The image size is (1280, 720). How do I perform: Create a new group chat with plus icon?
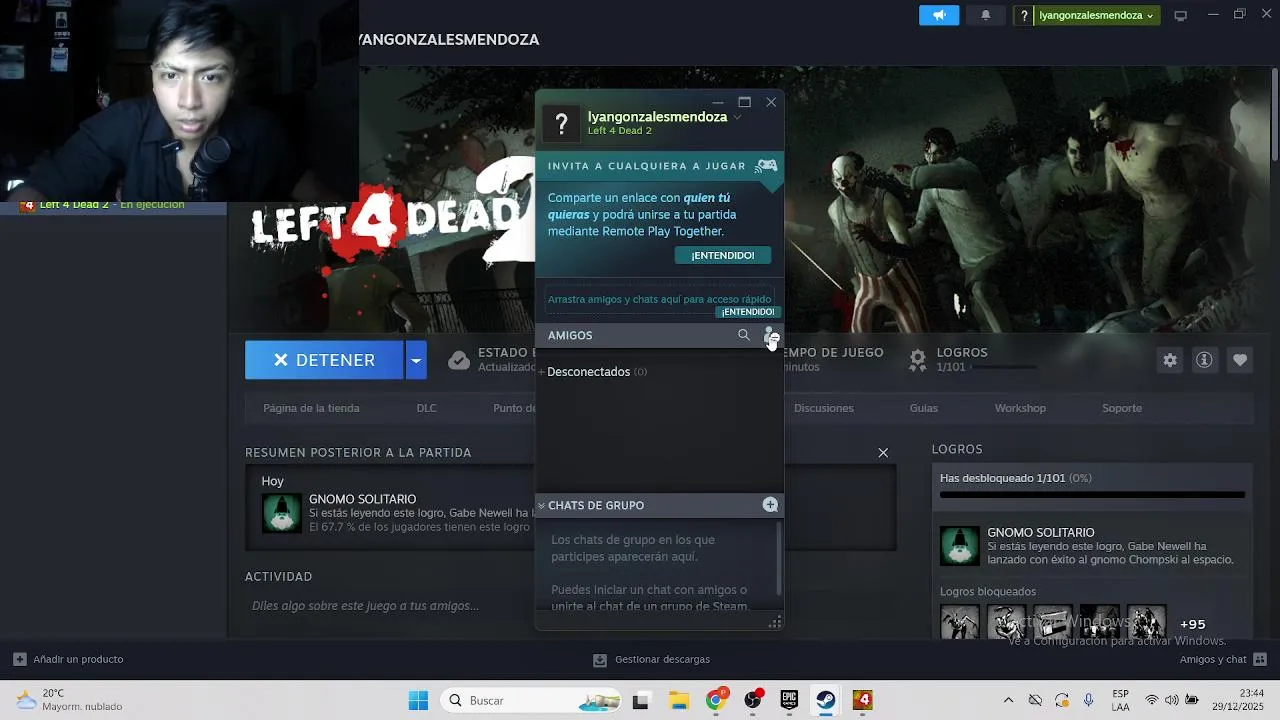(770, 505)
